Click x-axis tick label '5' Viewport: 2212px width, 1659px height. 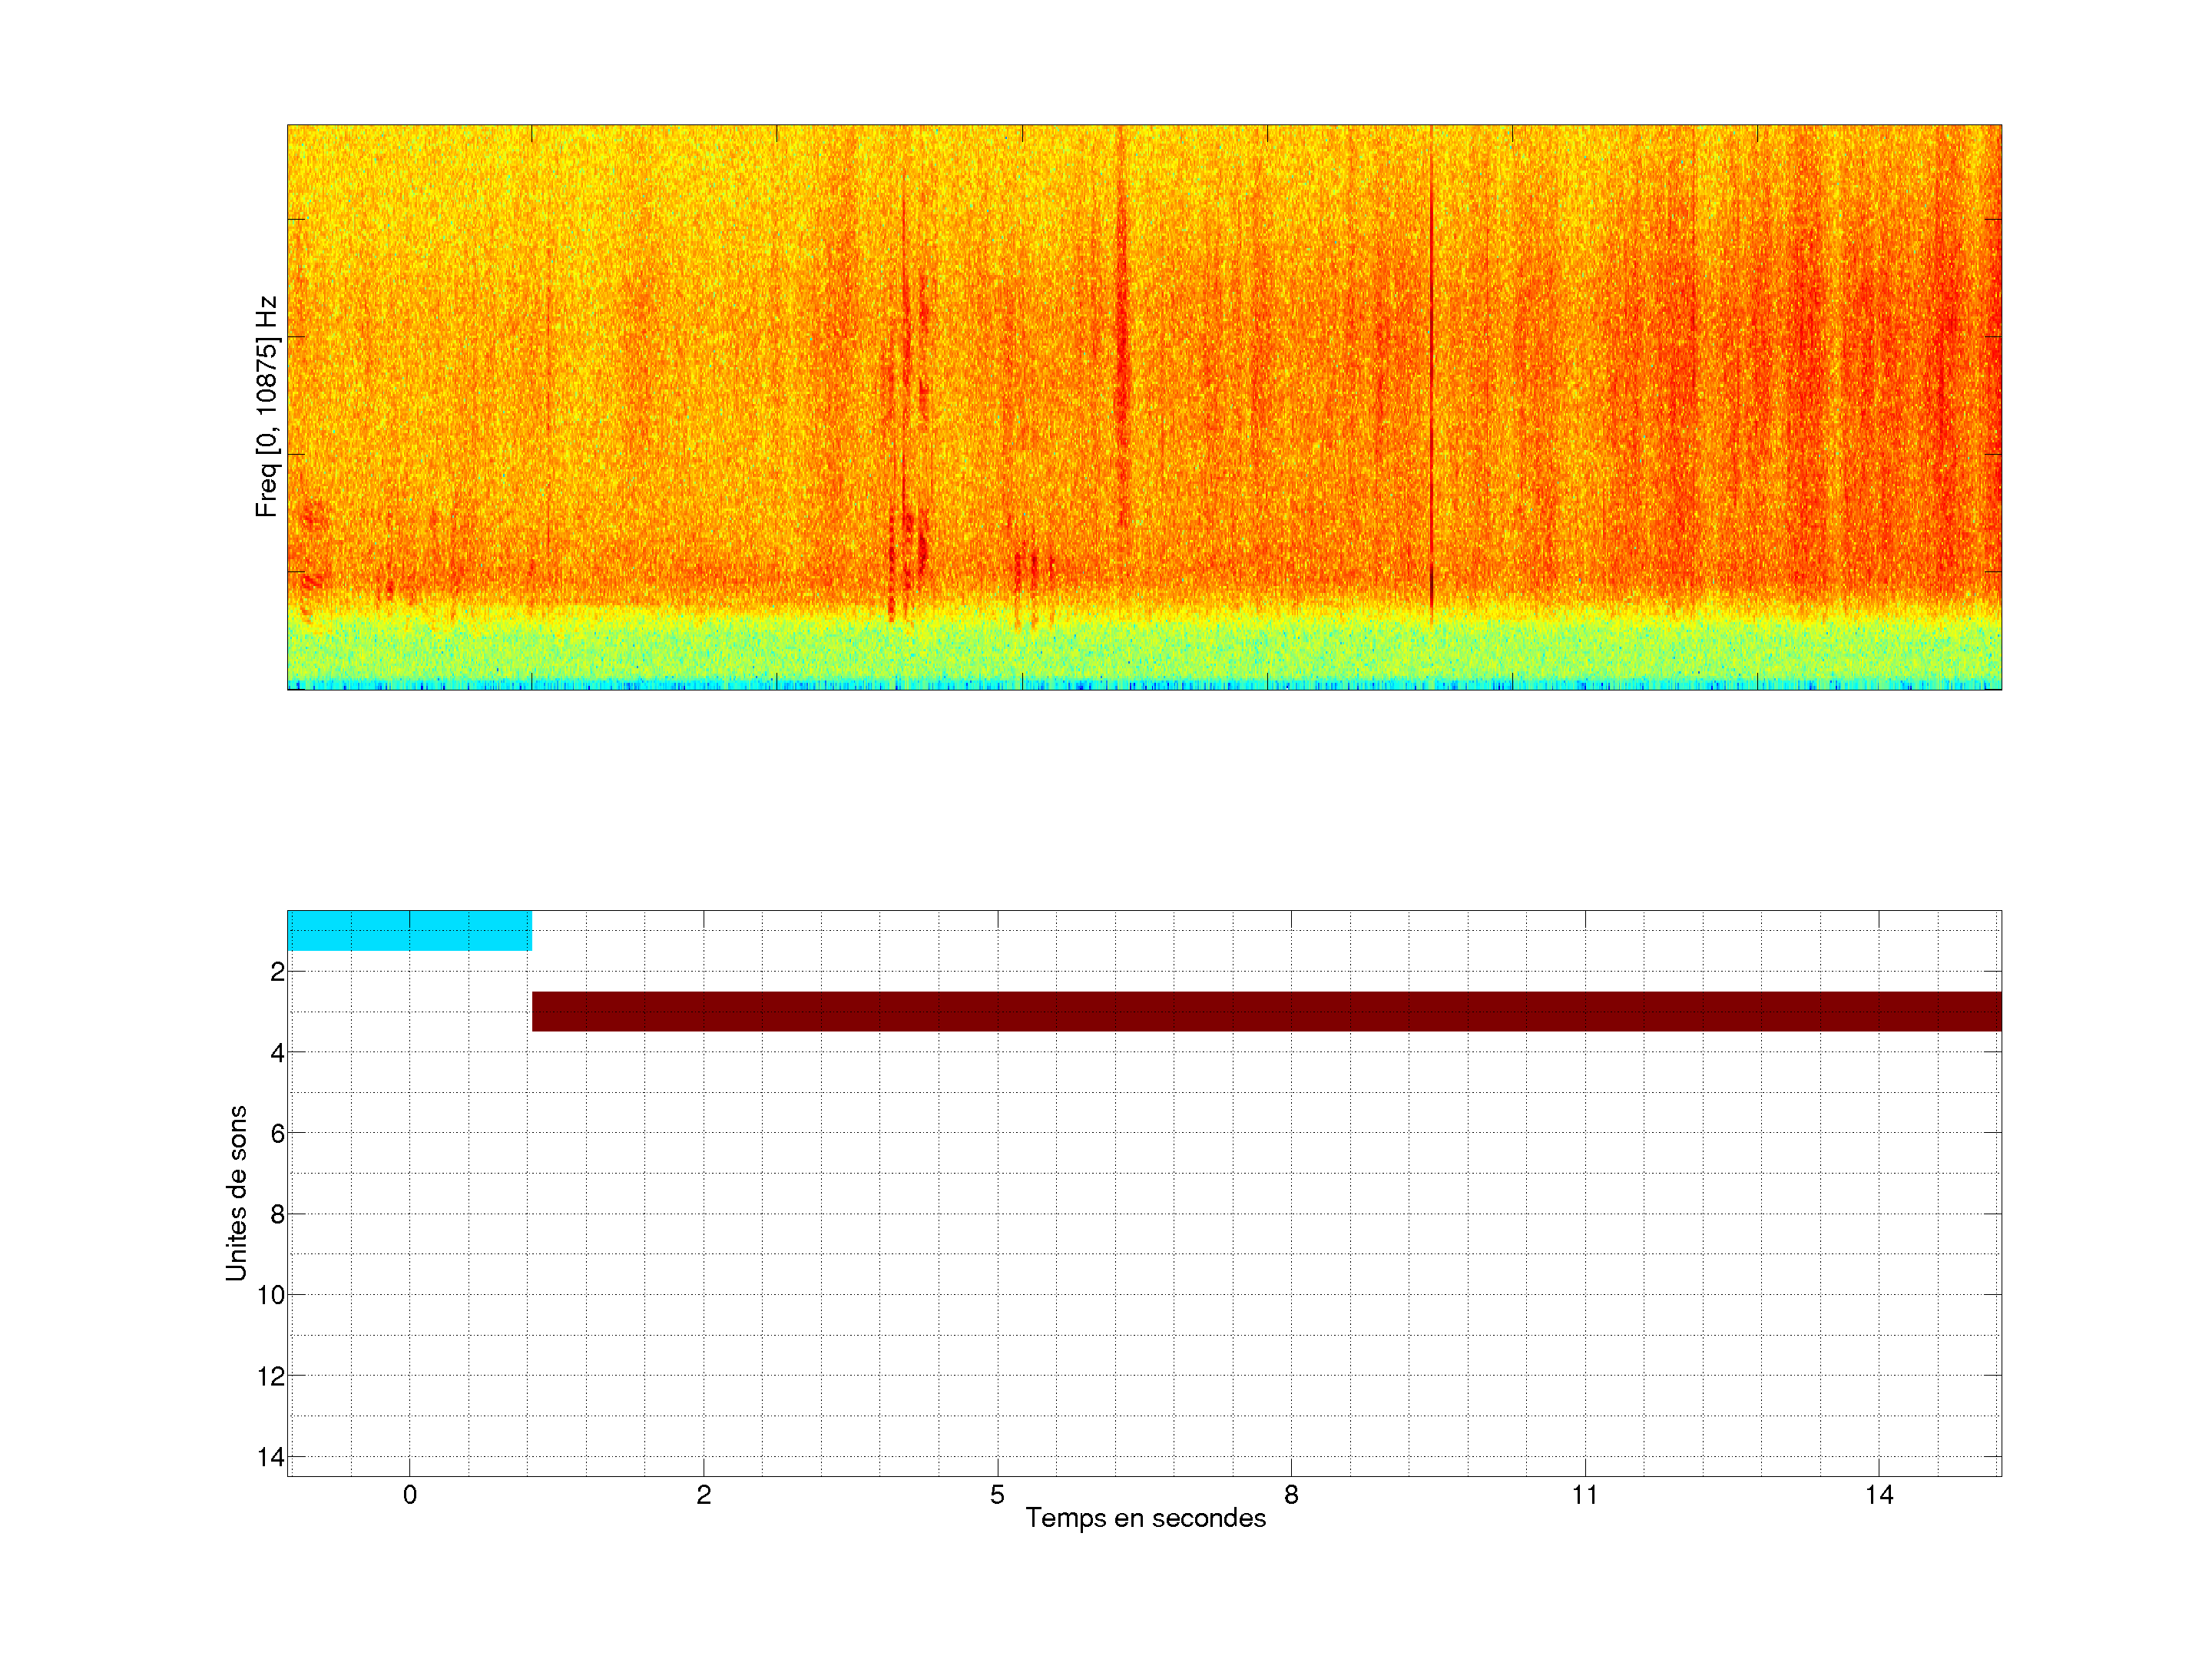997,1495
